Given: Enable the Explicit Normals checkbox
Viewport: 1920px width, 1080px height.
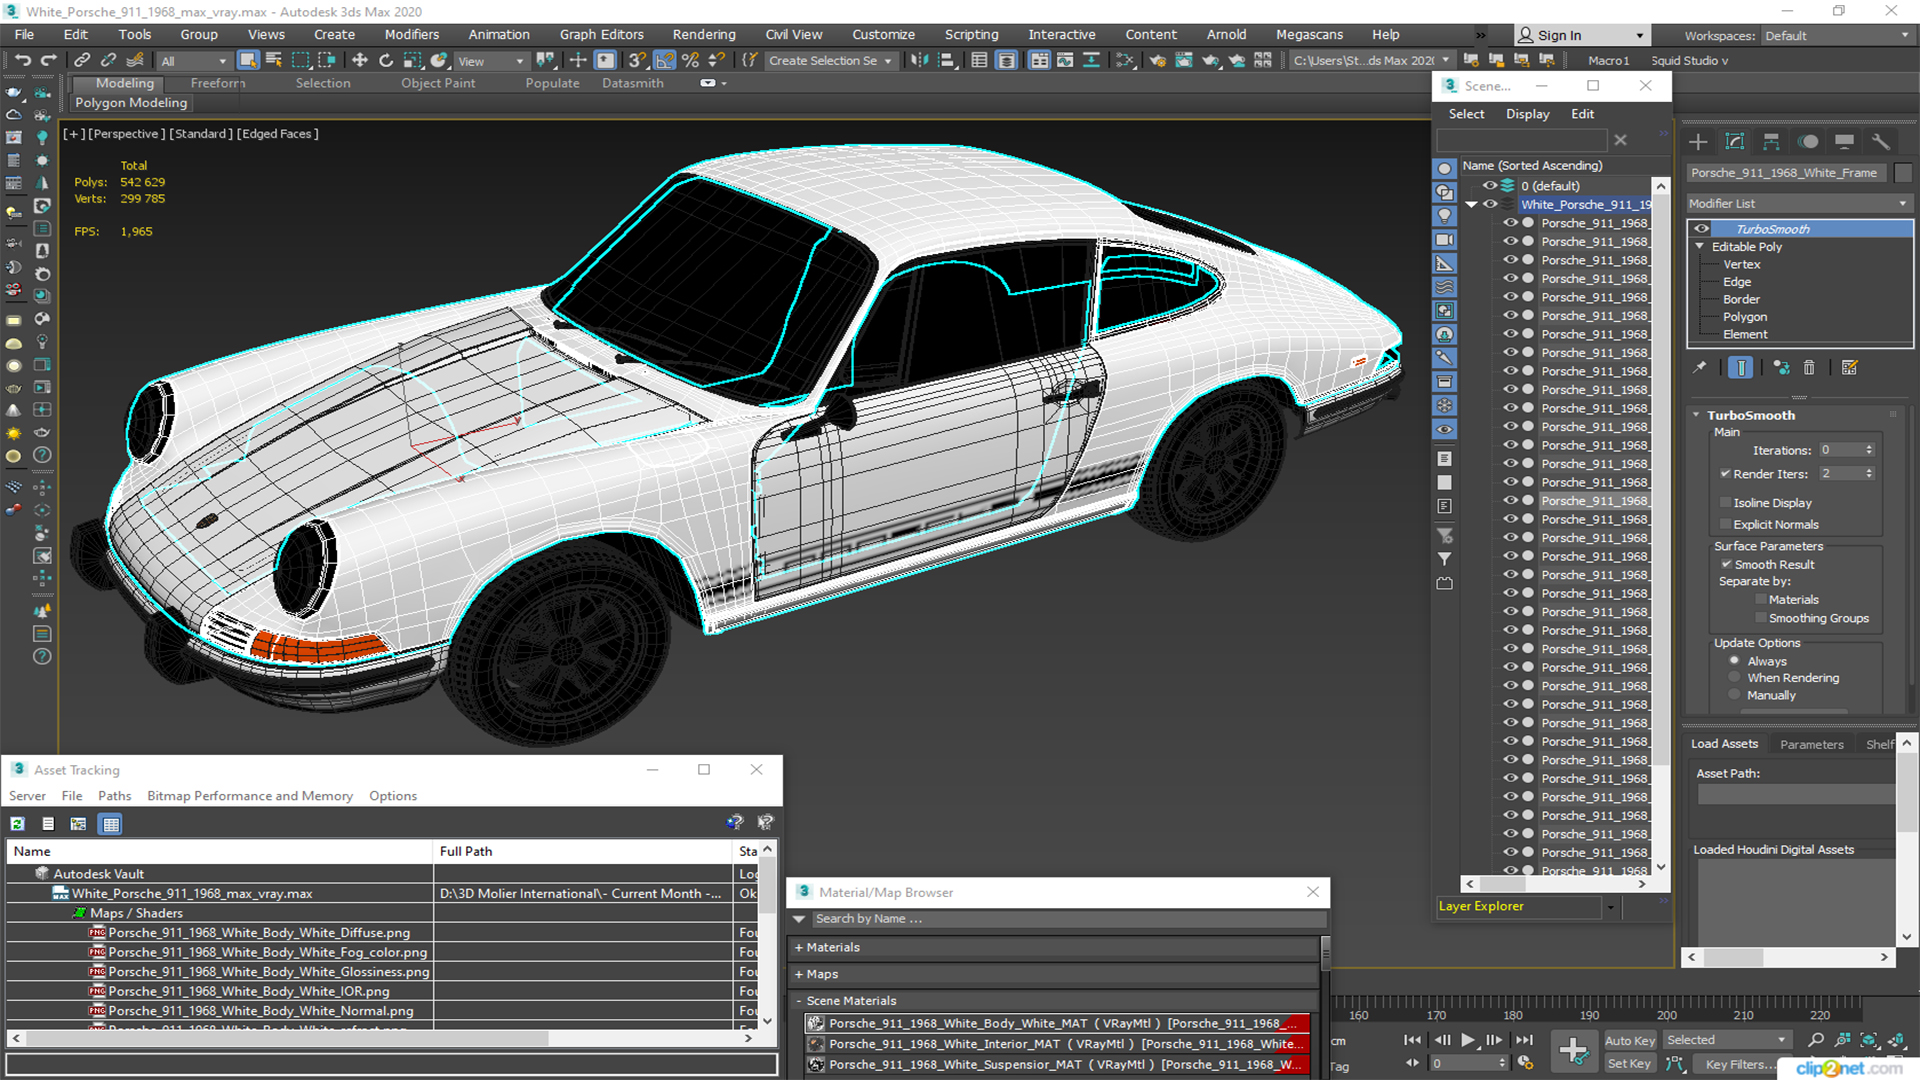Looking at the screenshot, I should (x=1725, y=524).
